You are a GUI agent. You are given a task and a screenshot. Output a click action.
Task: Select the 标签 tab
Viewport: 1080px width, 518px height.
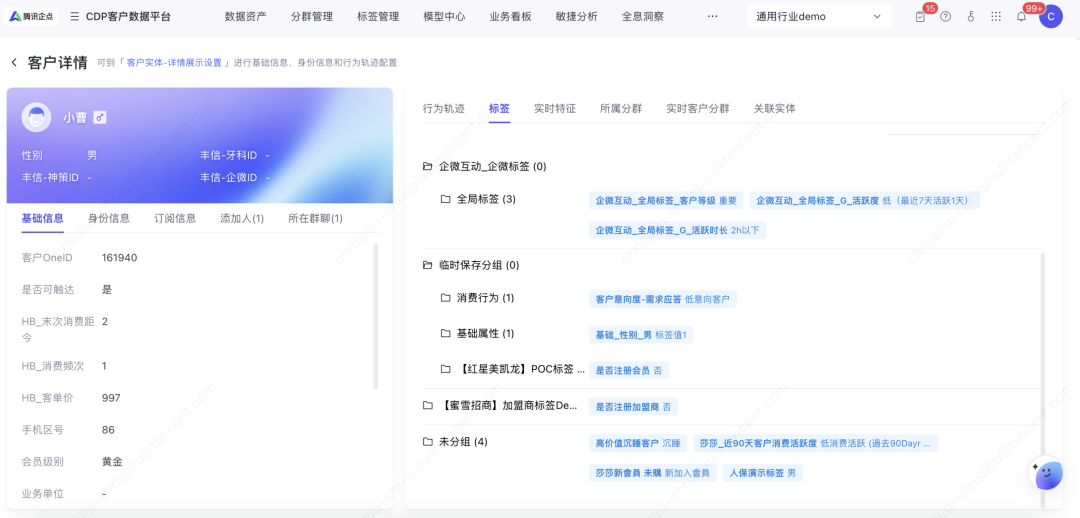(499, 108)
